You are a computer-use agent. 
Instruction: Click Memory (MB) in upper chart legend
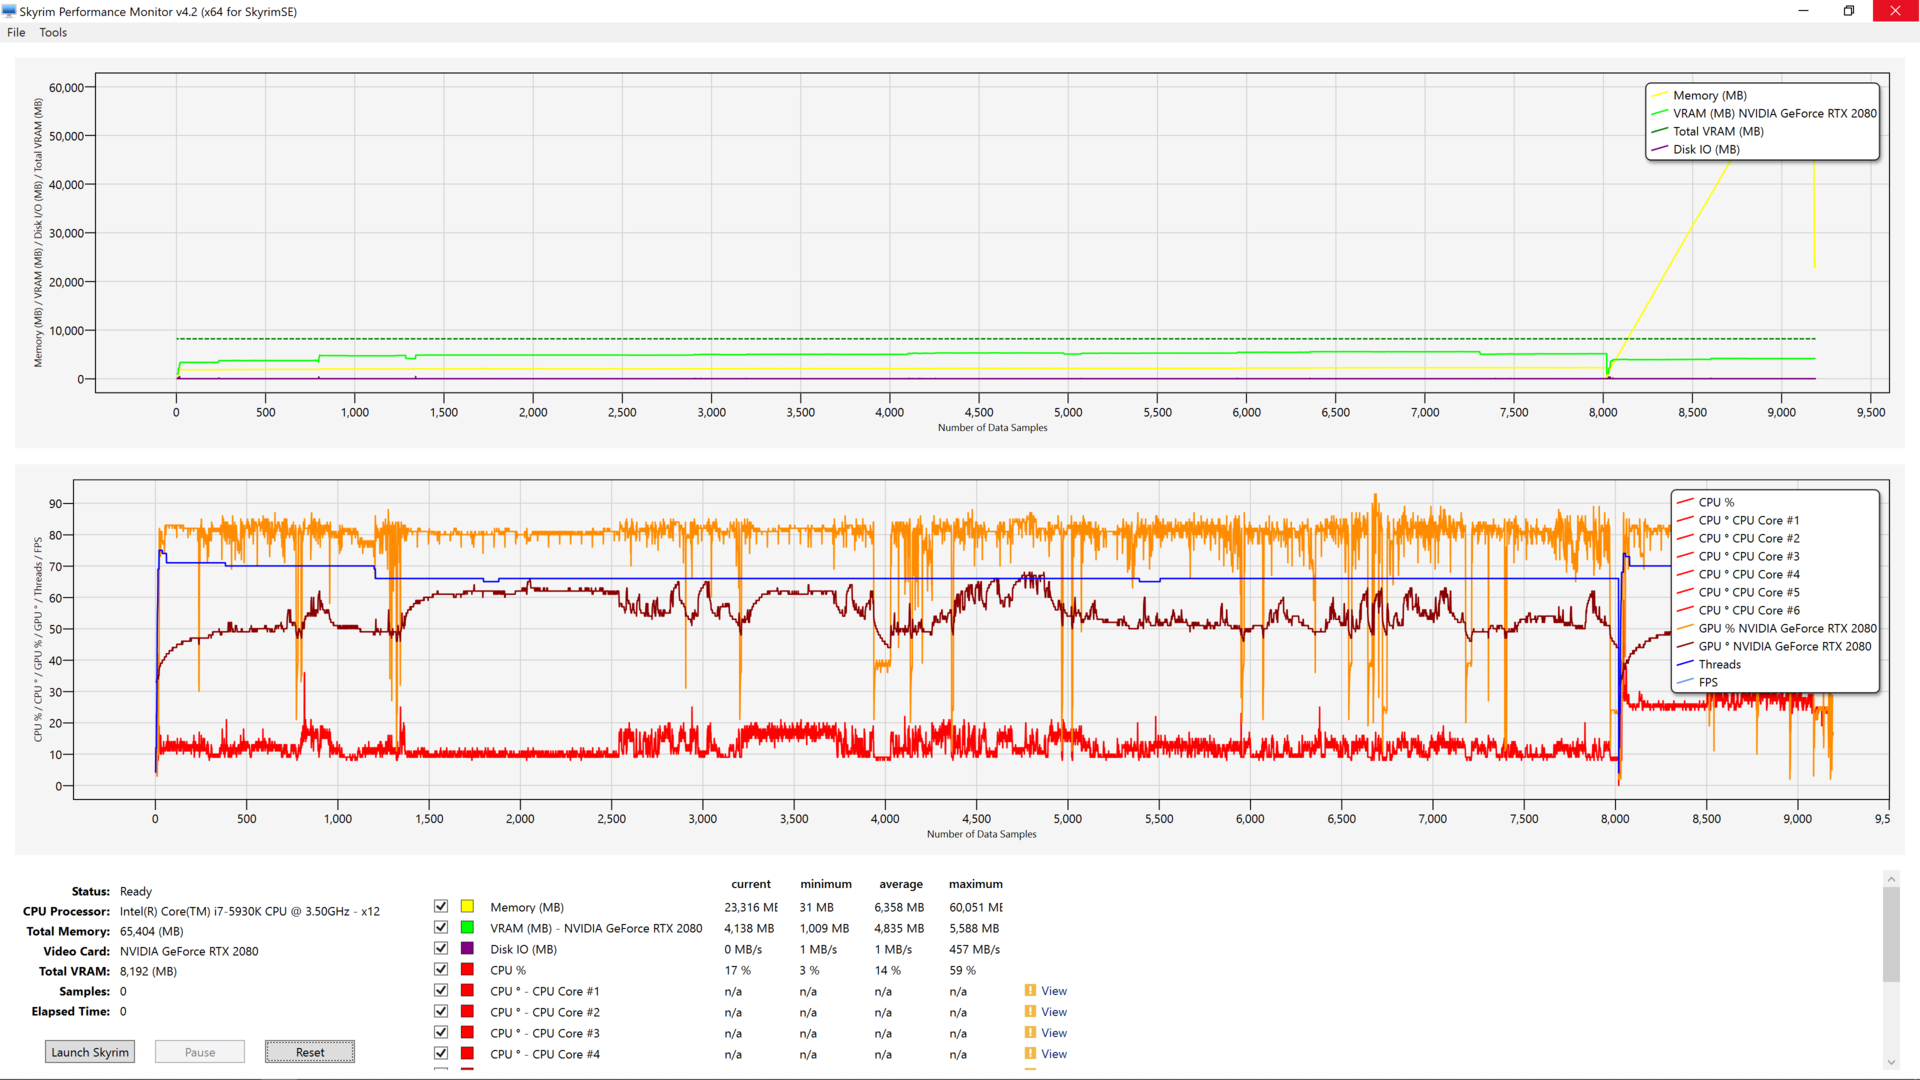[x=1710, y=95]
